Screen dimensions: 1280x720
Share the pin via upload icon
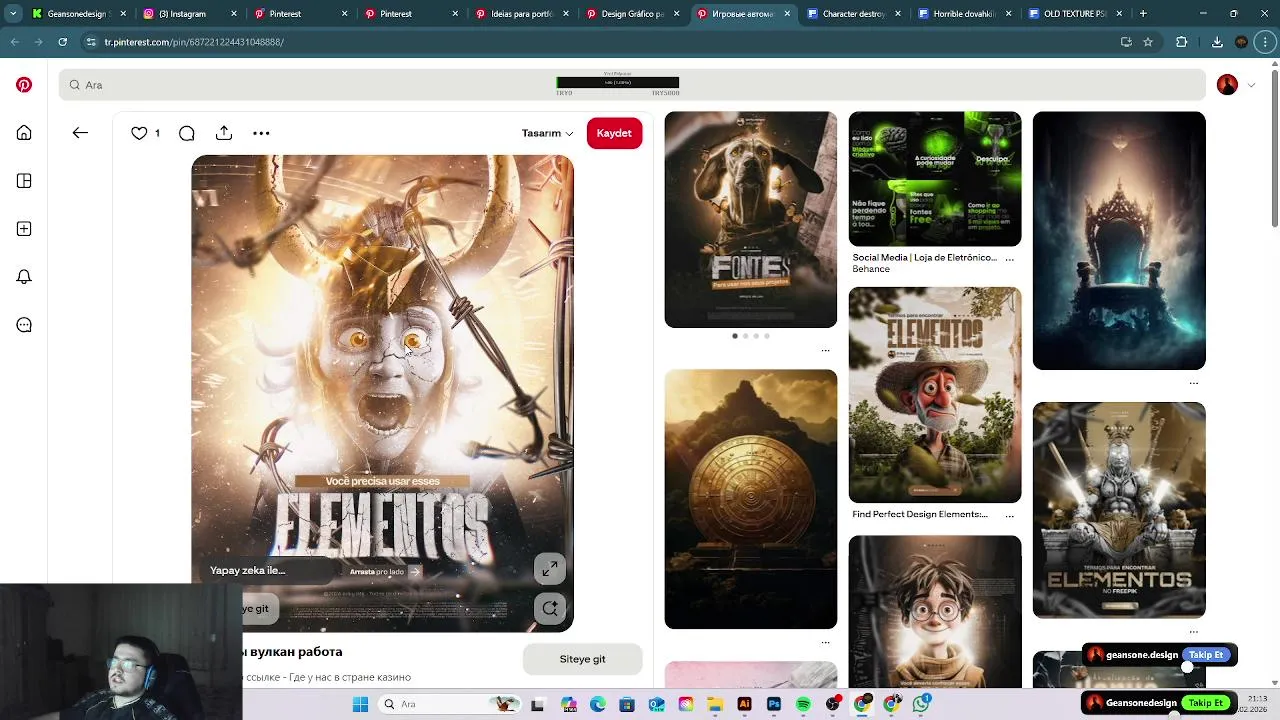pos(224,133)
